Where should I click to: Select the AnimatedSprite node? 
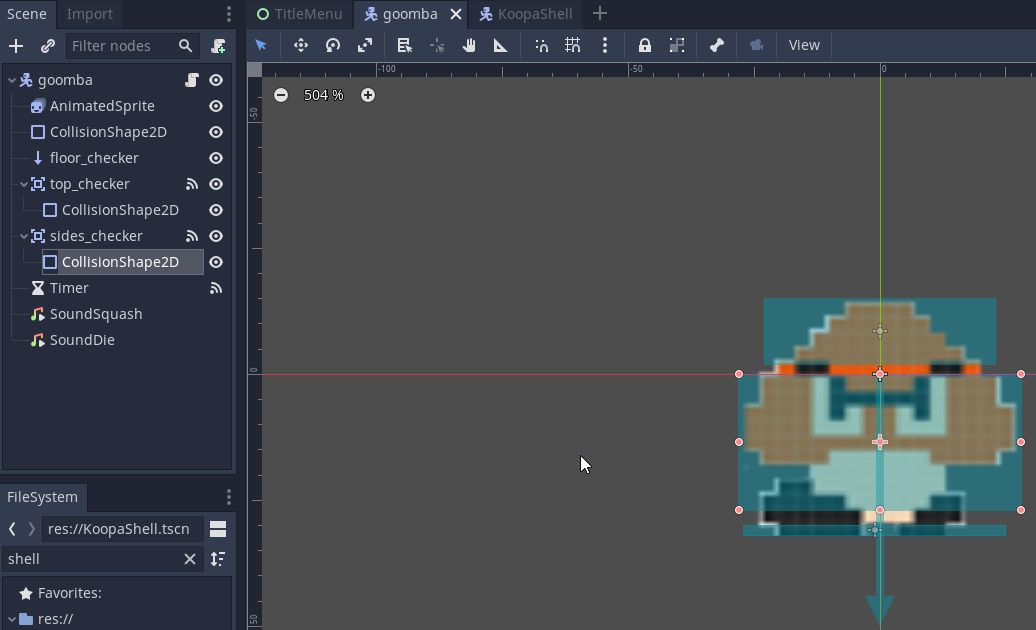(102, 106)
